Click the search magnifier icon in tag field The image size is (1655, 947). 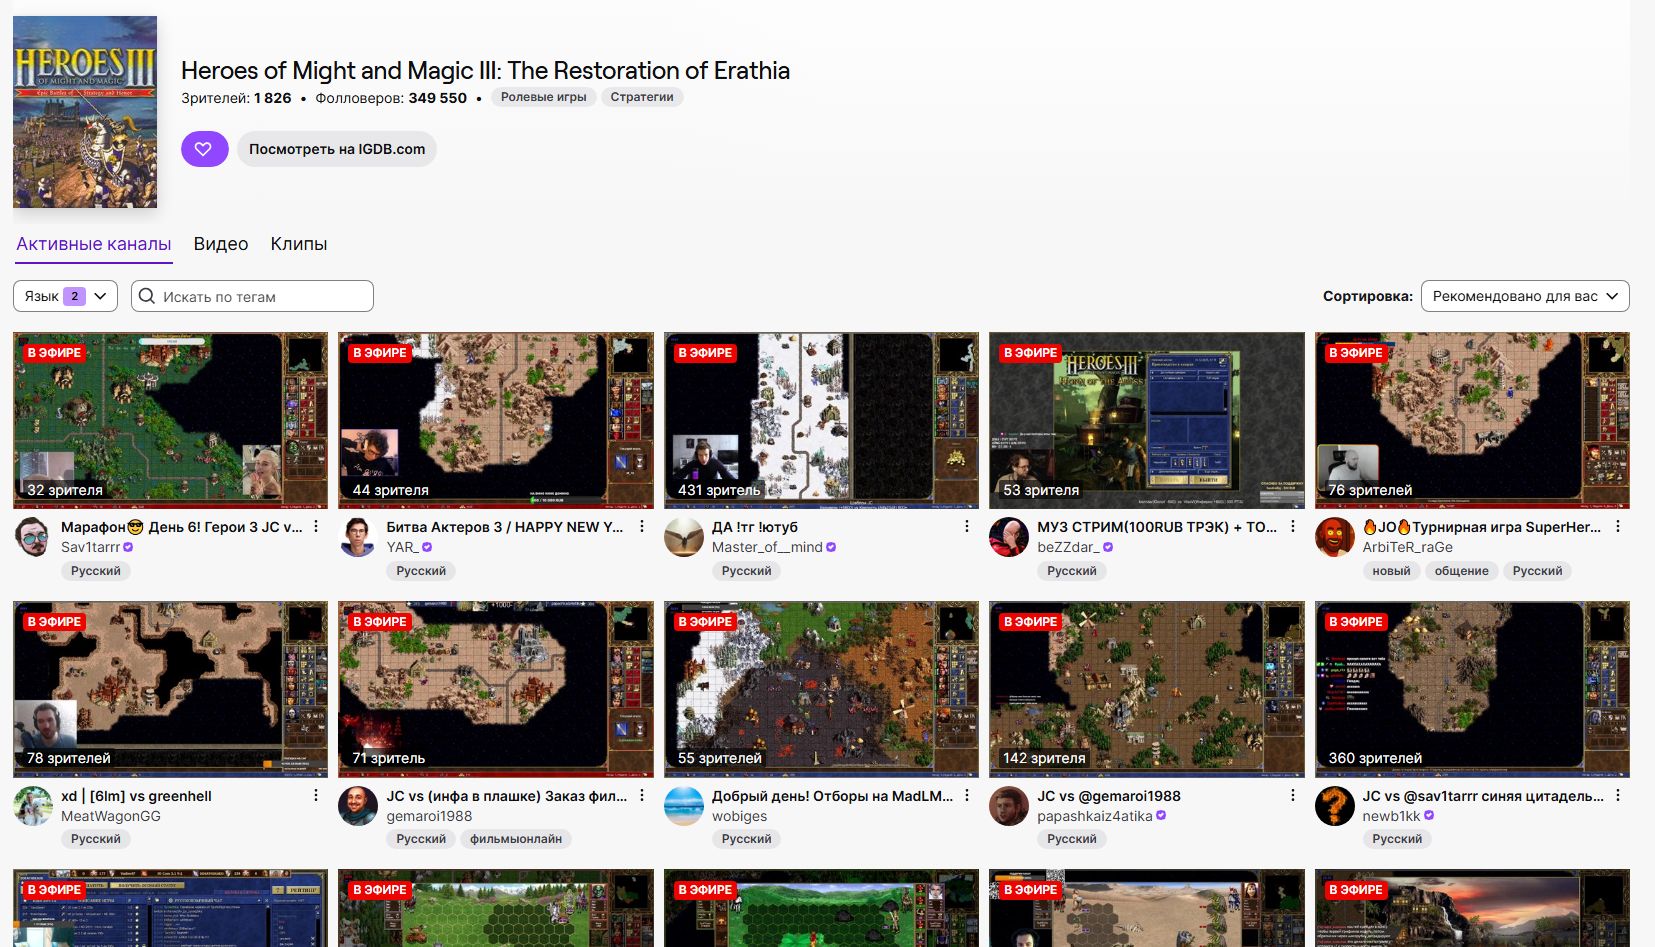147,296
